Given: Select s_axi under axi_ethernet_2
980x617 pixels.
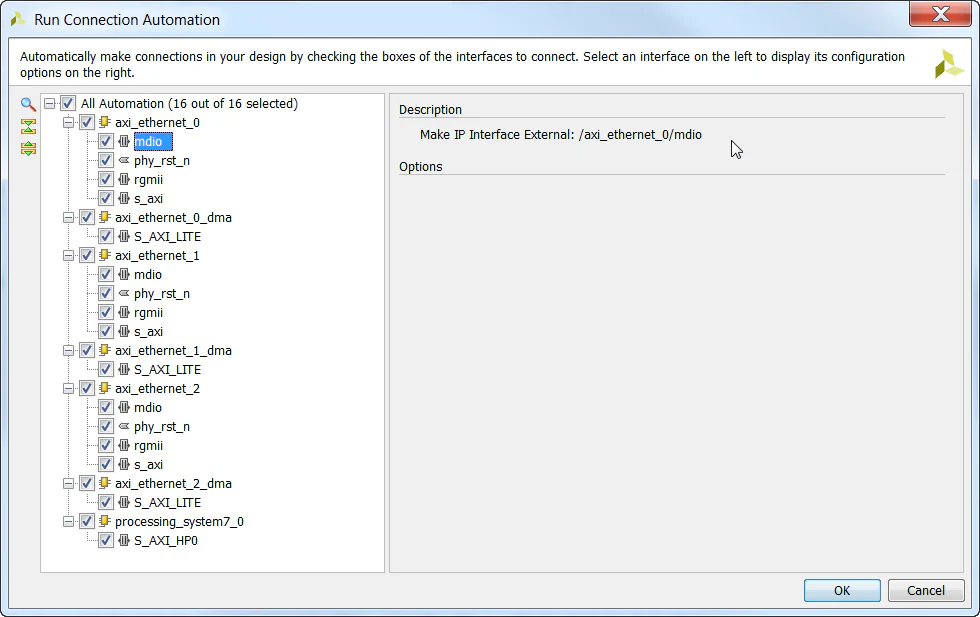Looking at the screenshot, I should click(x=148, y=464).
